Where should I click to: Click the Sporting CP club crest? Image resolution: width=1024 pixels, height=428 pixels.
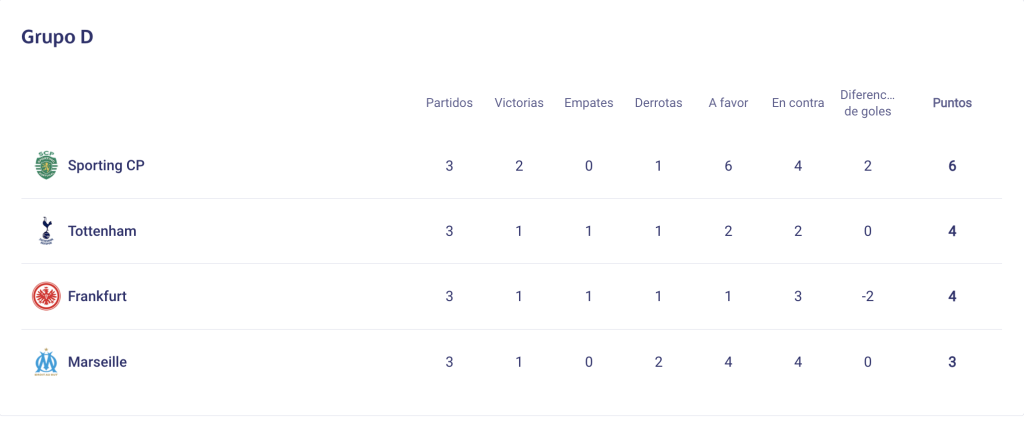(46, 166)
